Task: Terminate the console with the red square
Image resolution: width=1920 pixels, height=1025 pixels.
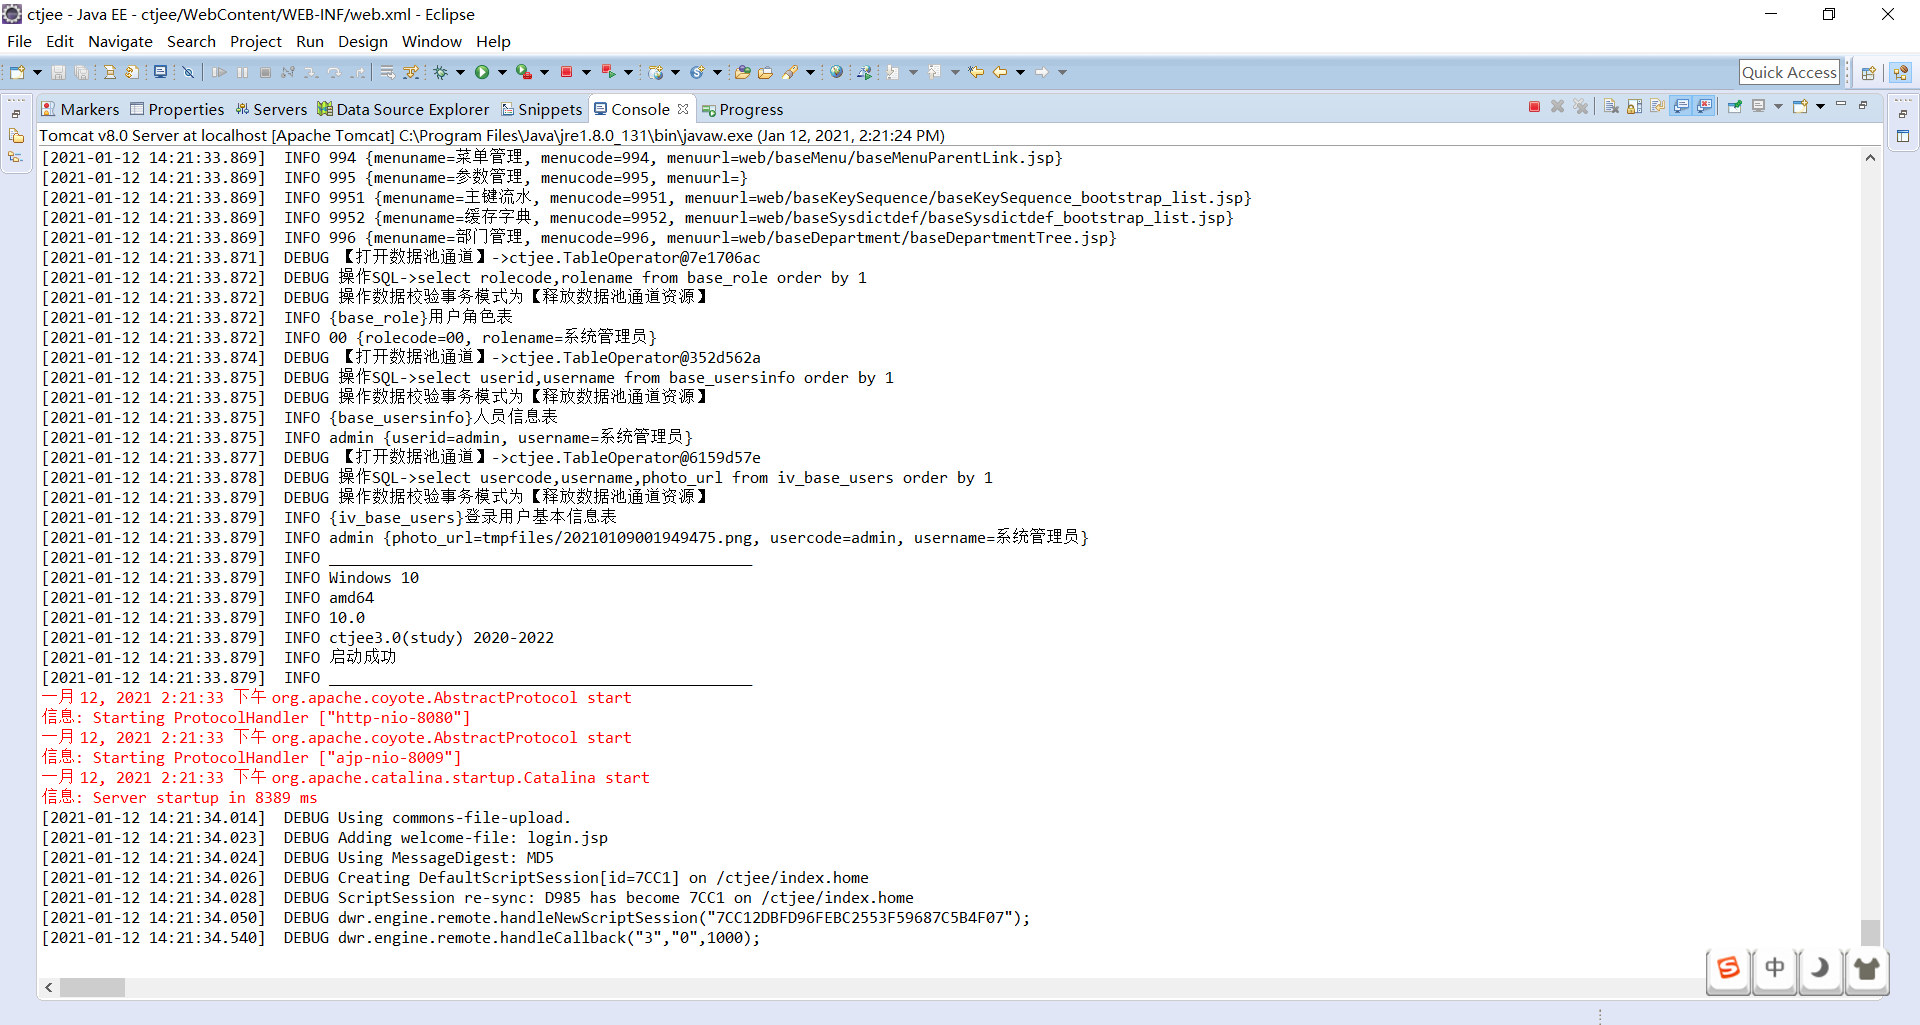Action: (1534, 106)
